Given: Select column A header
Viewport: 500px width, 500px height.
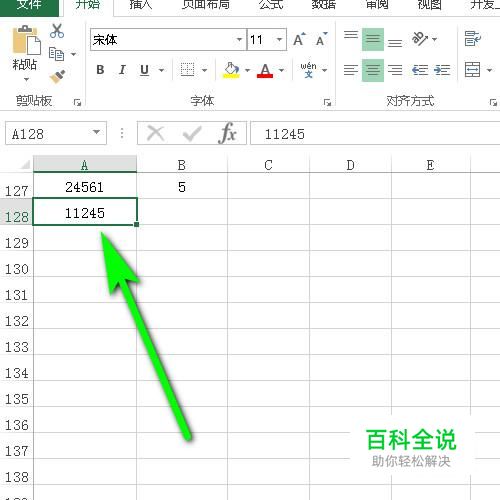Looking at the screenshot, I should (x=85, y=164).
